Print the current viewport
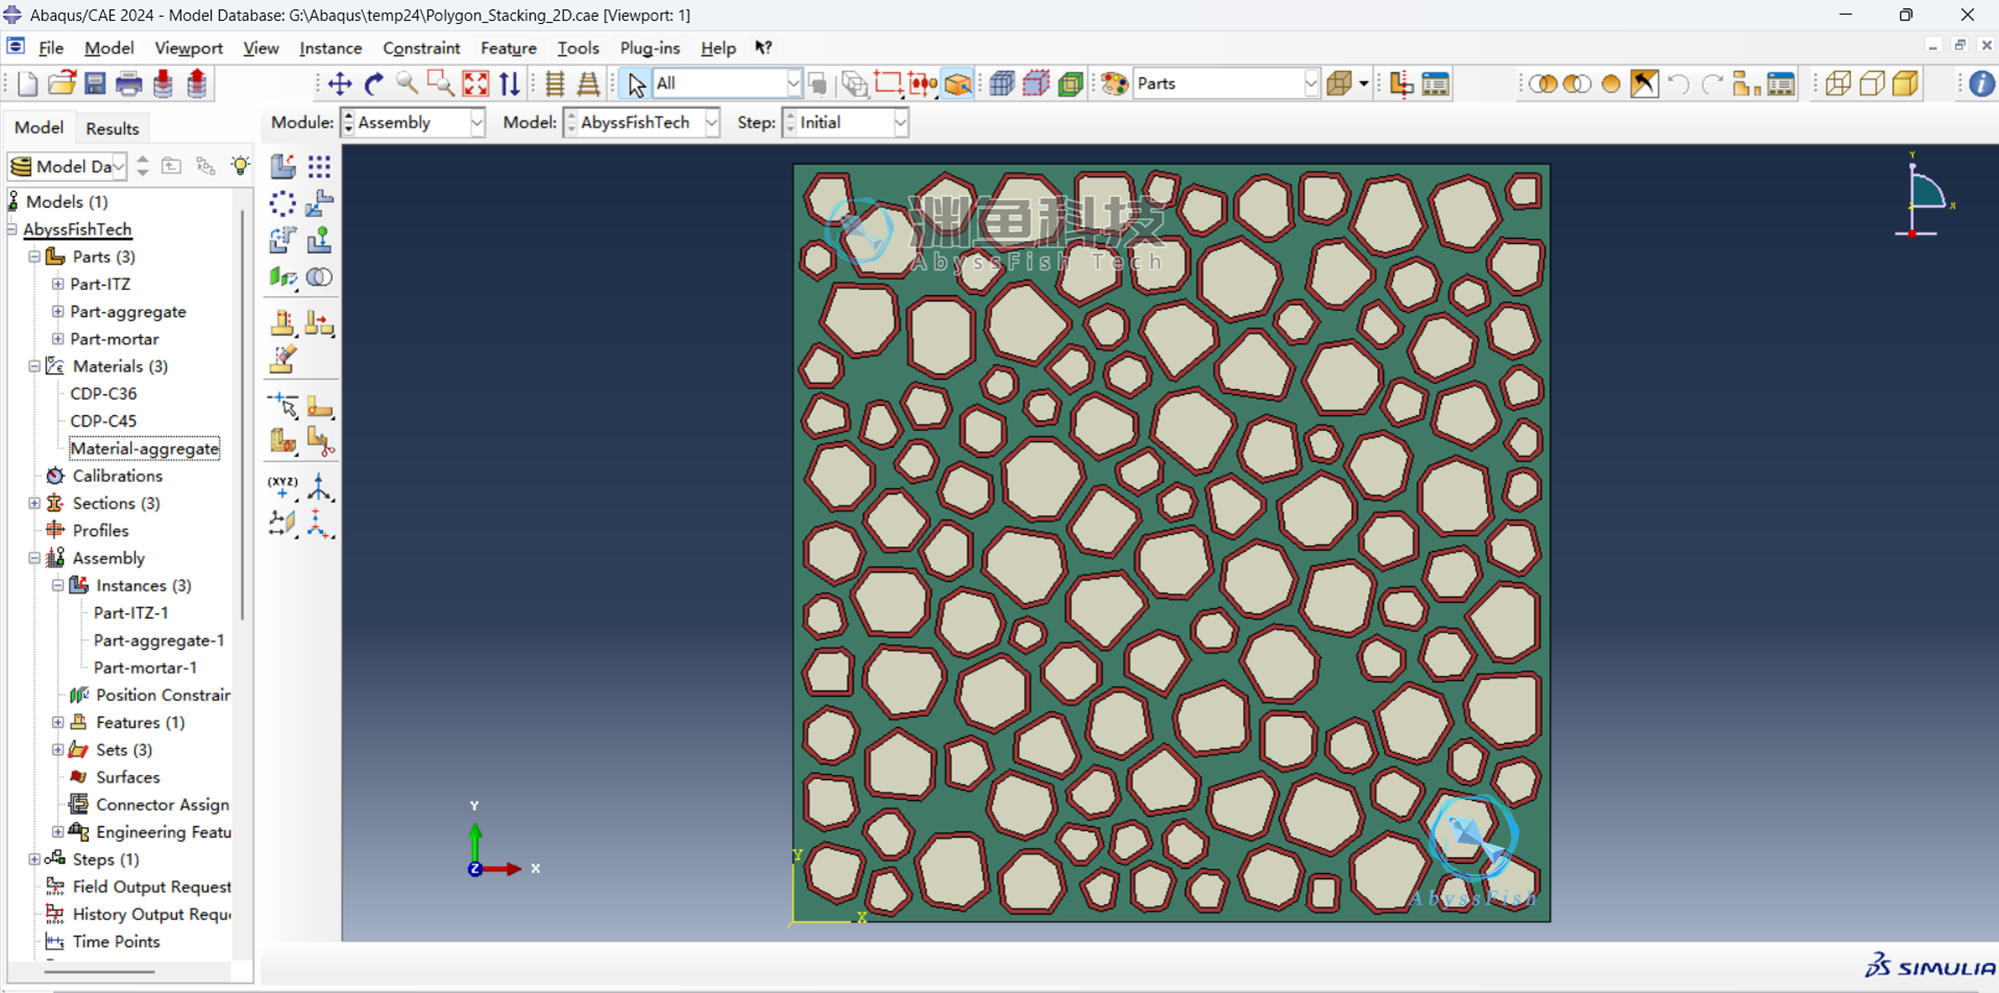Screen dimensions: 1999x993 tap(129, 84)
